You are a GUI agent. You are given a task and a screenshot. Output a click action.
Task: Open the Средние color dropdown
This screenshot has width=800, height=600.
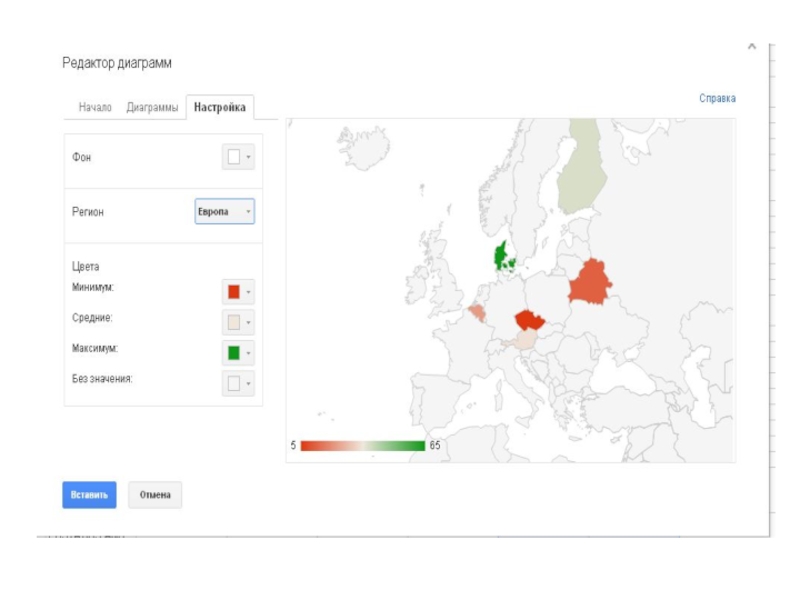(238, 322)
